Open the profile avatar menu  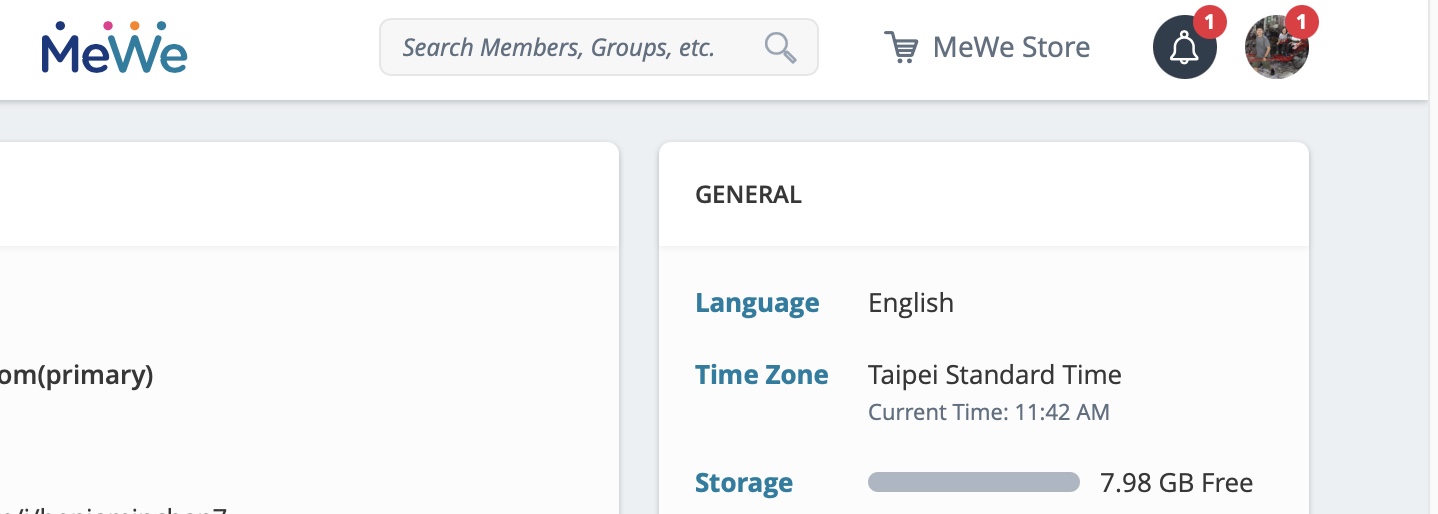click(1276, 49)
